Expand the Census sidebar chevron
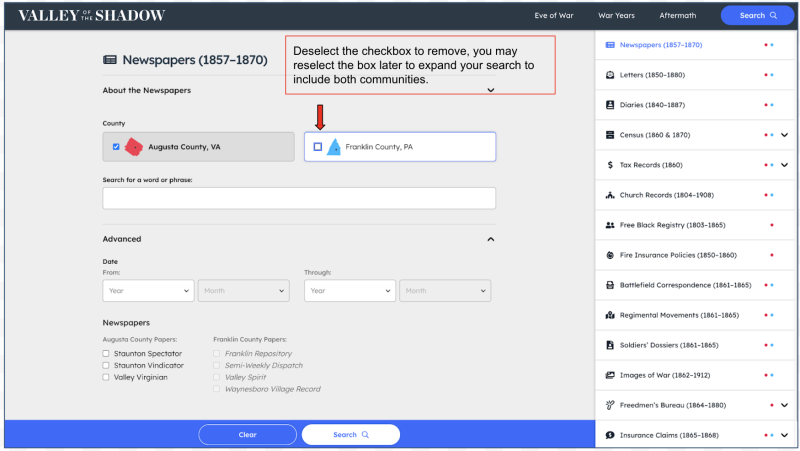This screenshot has width=800, height=451. (784, 135)
